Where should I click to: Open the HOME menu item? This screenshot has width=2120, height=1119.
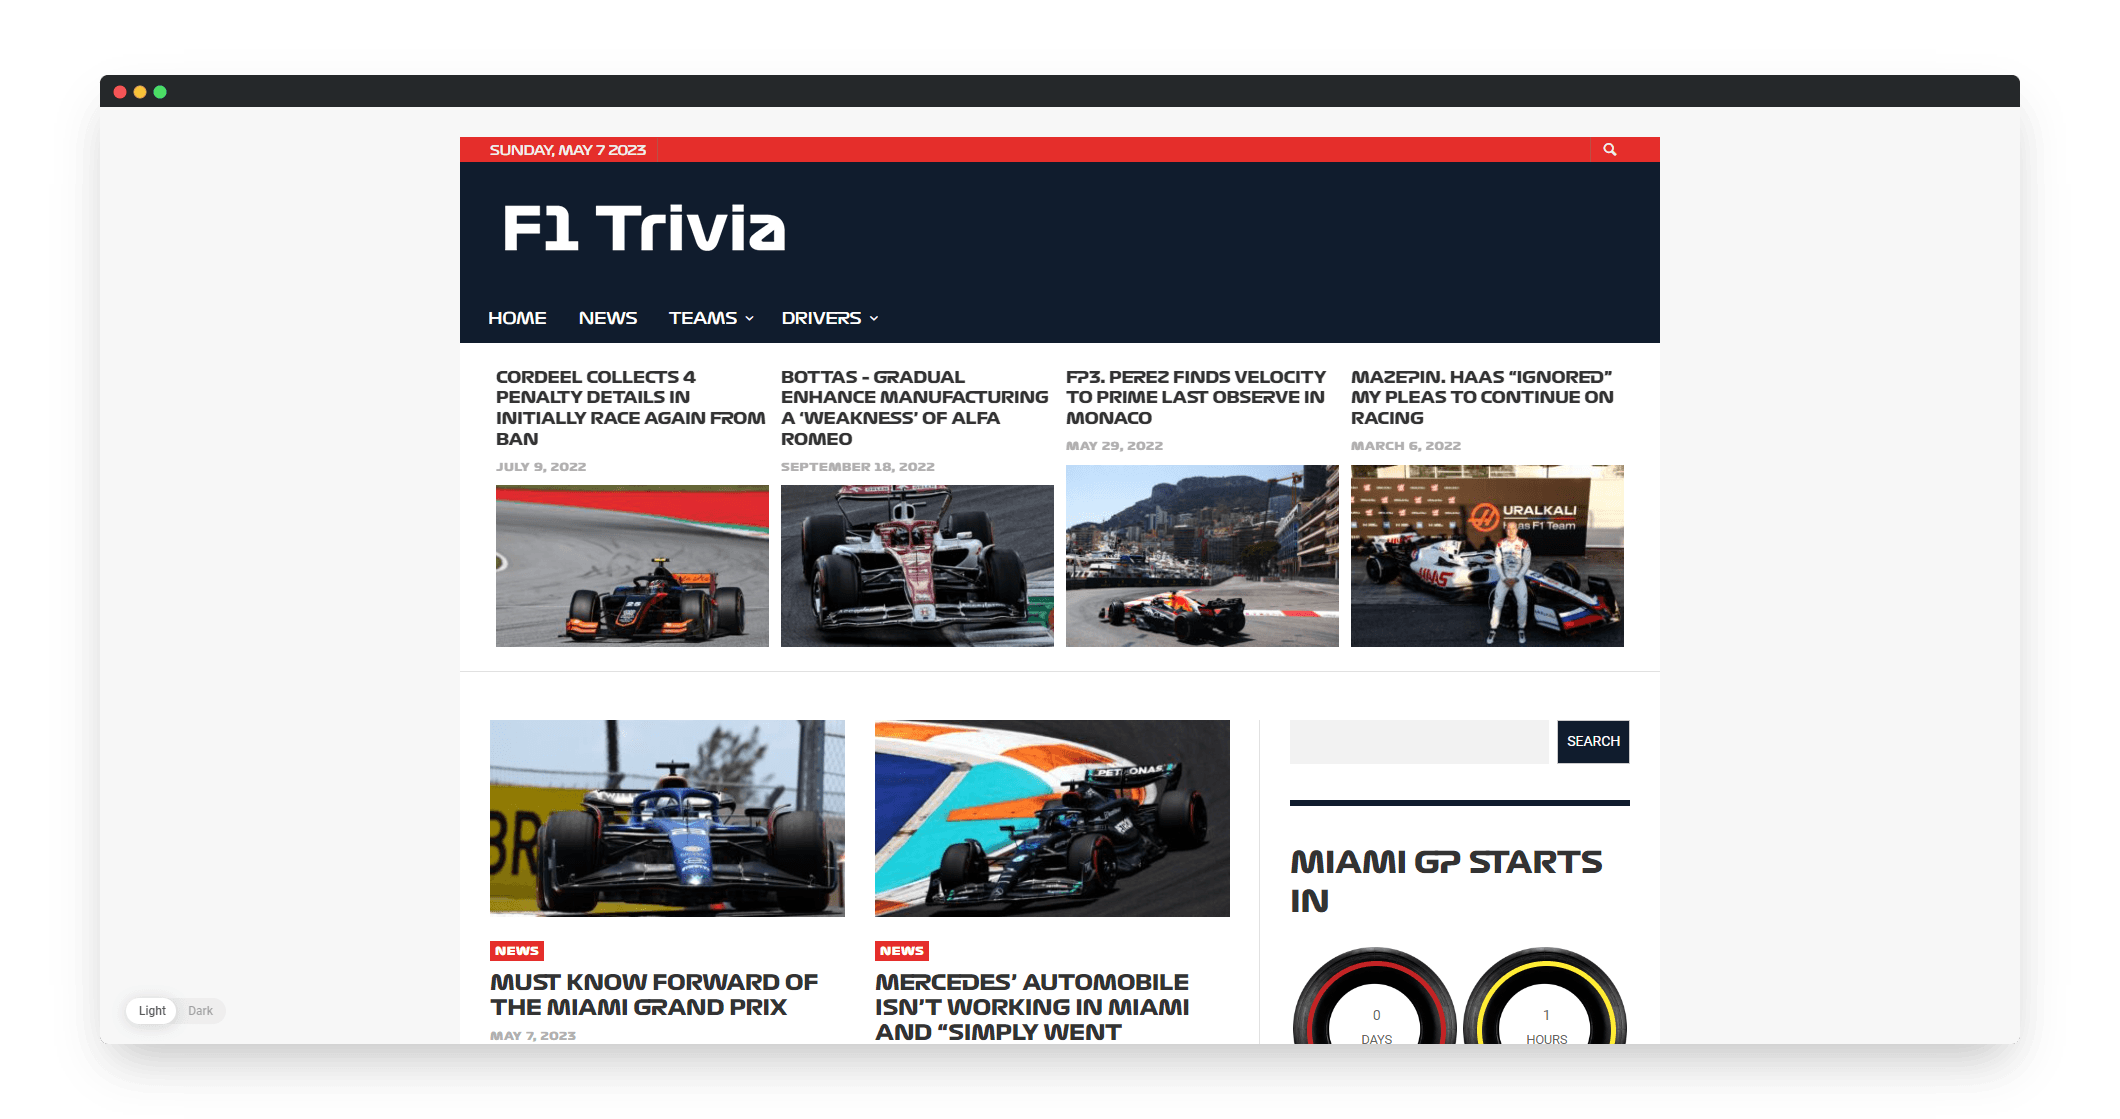click(x=517, y=318)
